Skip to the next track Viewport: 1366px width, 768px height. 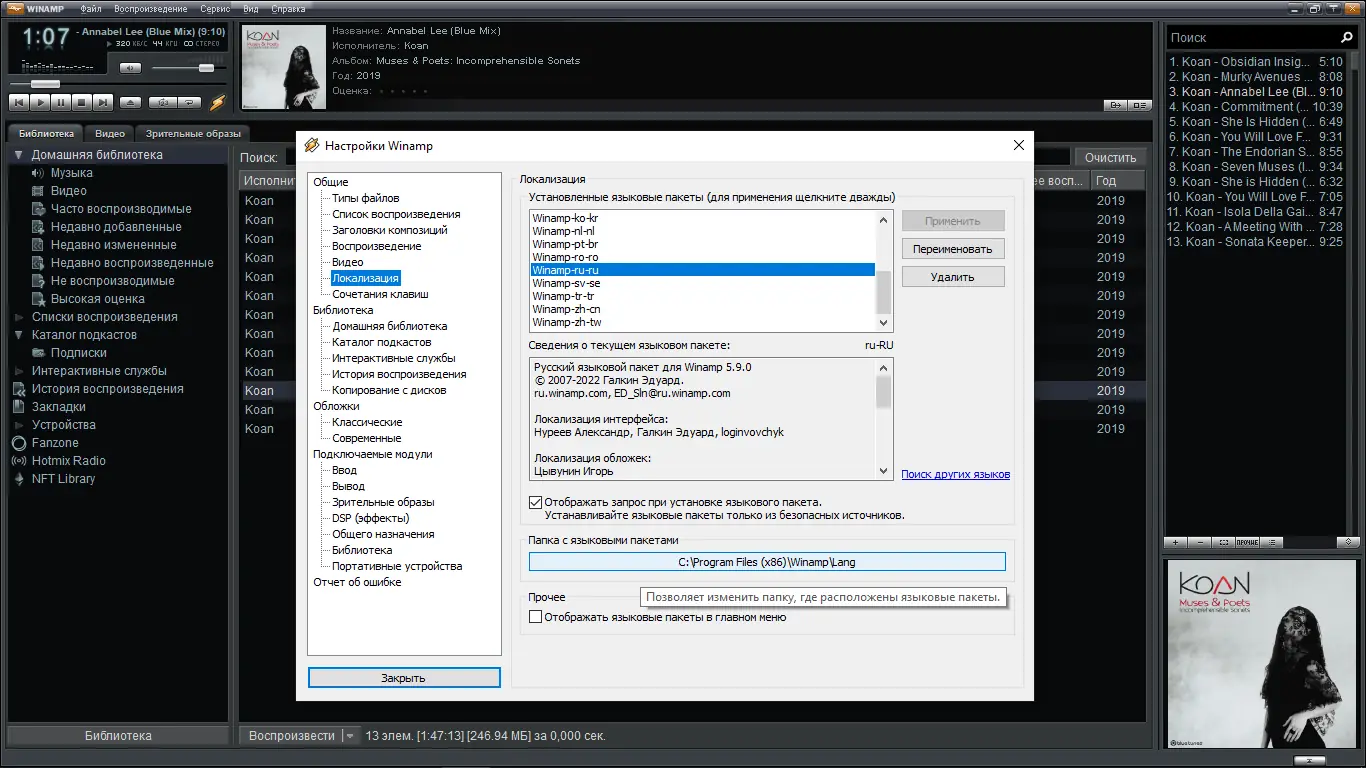tap(103, 102)
